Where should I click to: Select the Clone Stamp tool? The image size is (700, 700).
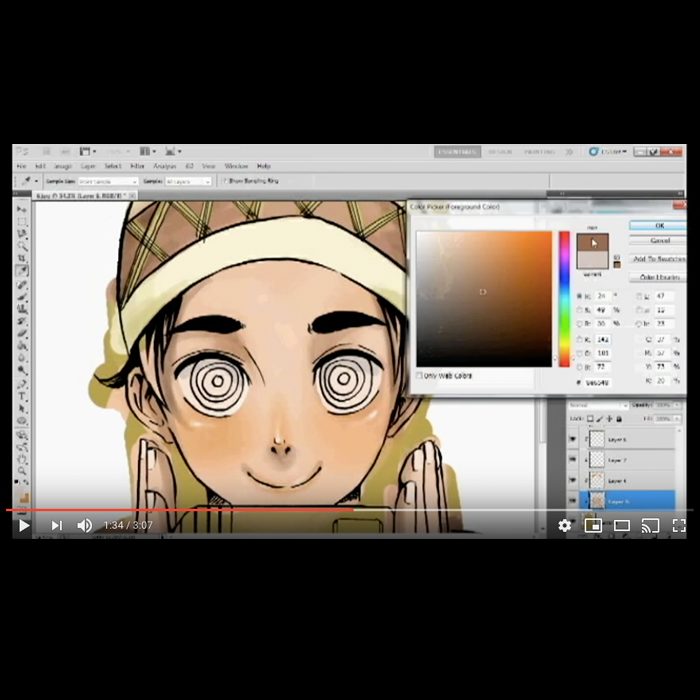click(21, 309)
